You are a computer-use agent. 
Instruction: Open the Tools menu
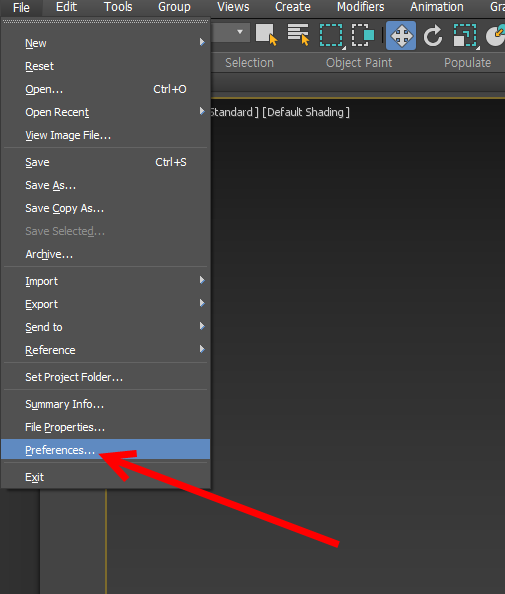(x=118, y=7)
